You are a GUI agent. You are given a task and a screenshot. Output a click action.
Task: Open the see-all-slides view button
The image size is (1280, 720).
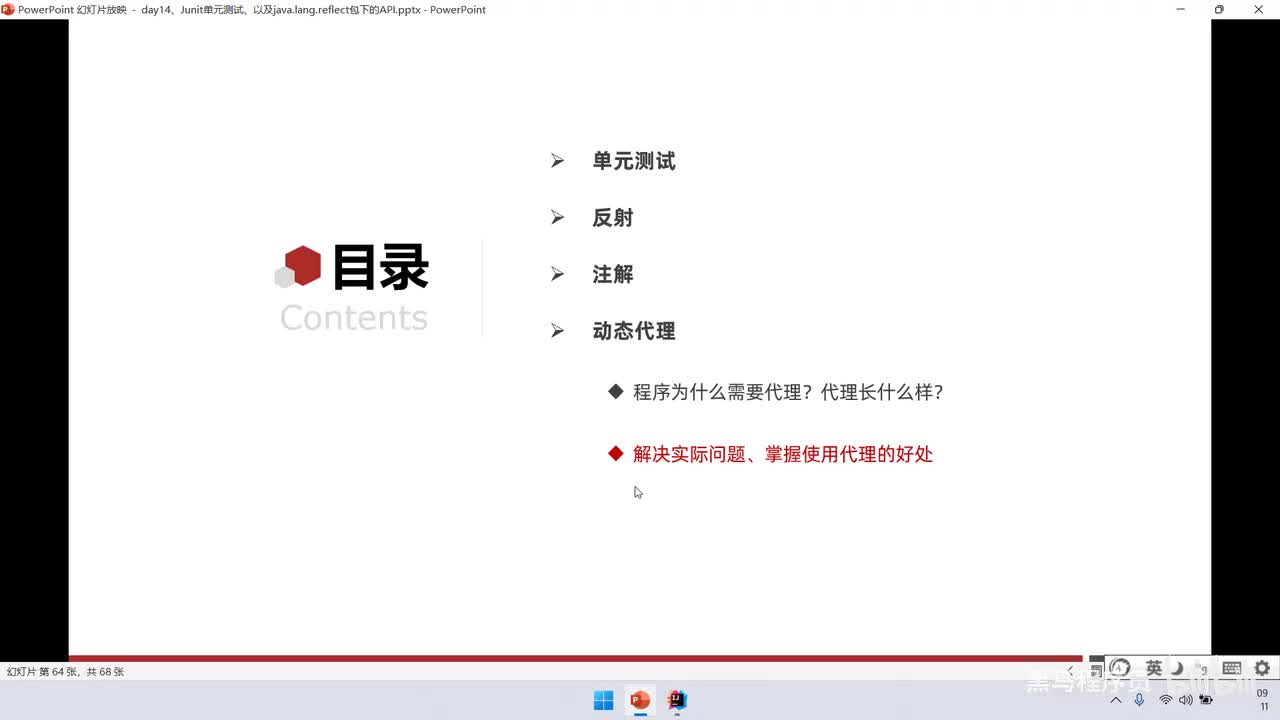click(1096, 669)
